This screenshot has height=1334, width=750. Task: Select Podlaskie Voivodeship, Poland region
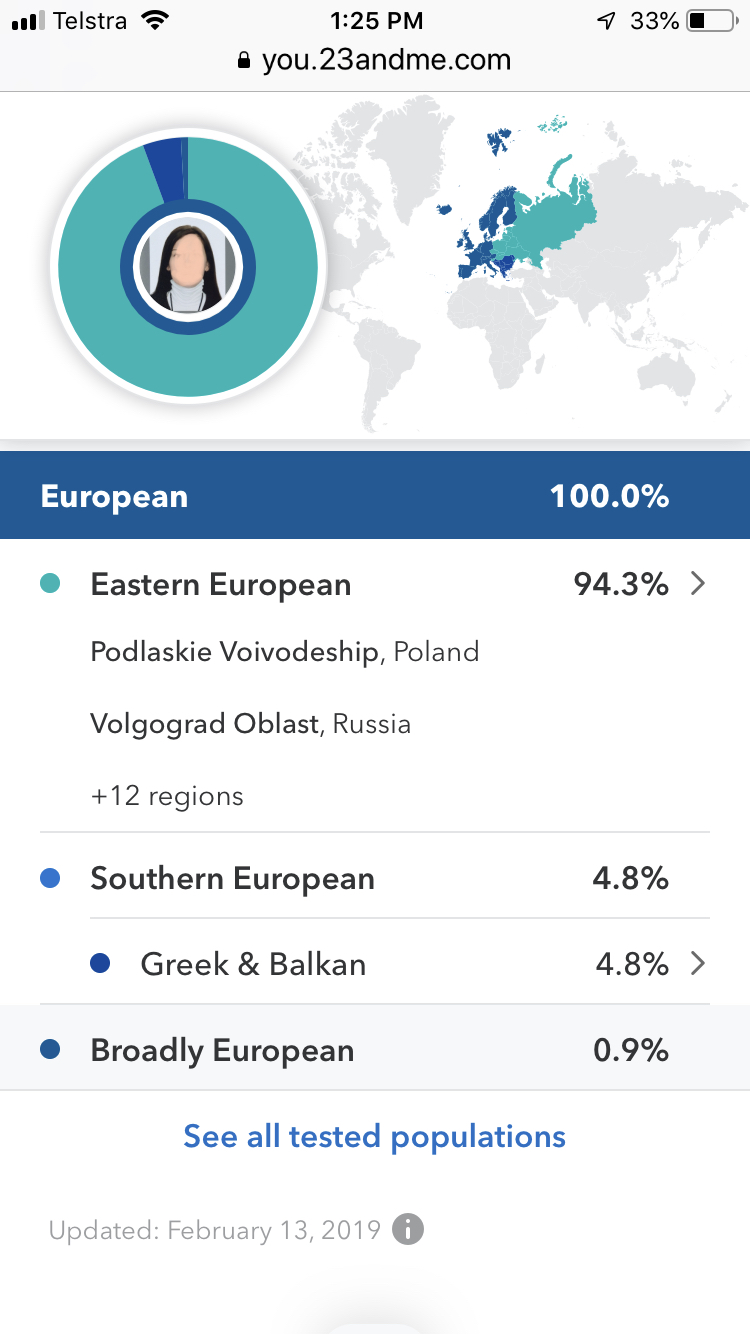pyautogui.click(x=285, y=653)
